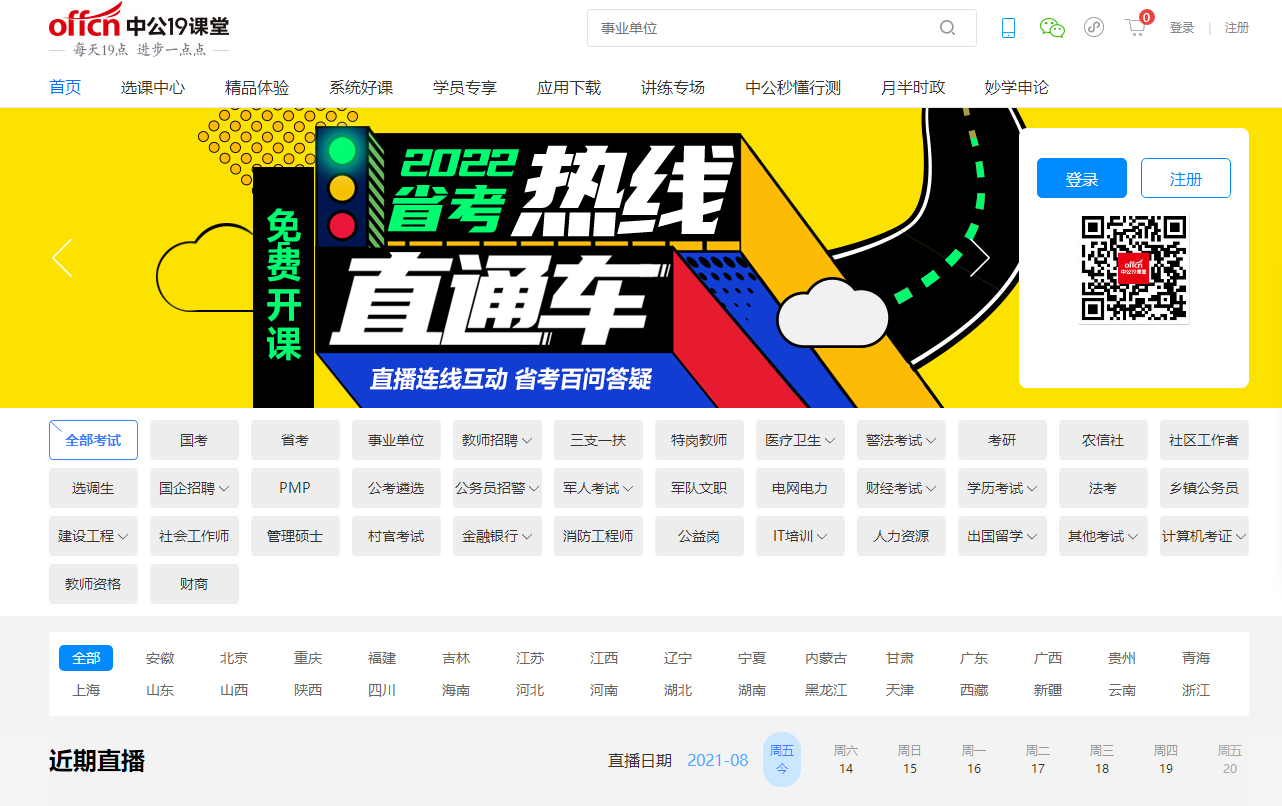This screenshot has height=806, width=1282.
Task: Filter by region 浙江
Action: (x=1196, y=690)
